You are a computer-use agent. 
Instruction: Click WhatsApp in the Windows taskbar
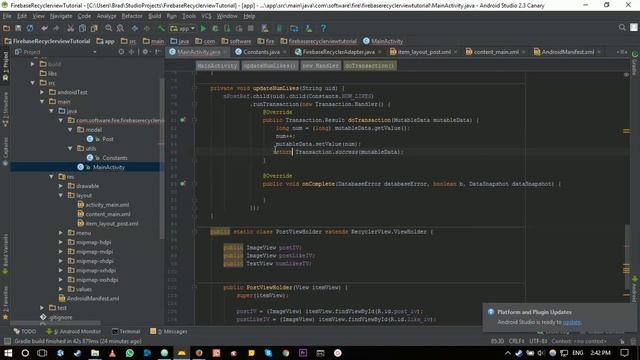(x=130, y=353)
